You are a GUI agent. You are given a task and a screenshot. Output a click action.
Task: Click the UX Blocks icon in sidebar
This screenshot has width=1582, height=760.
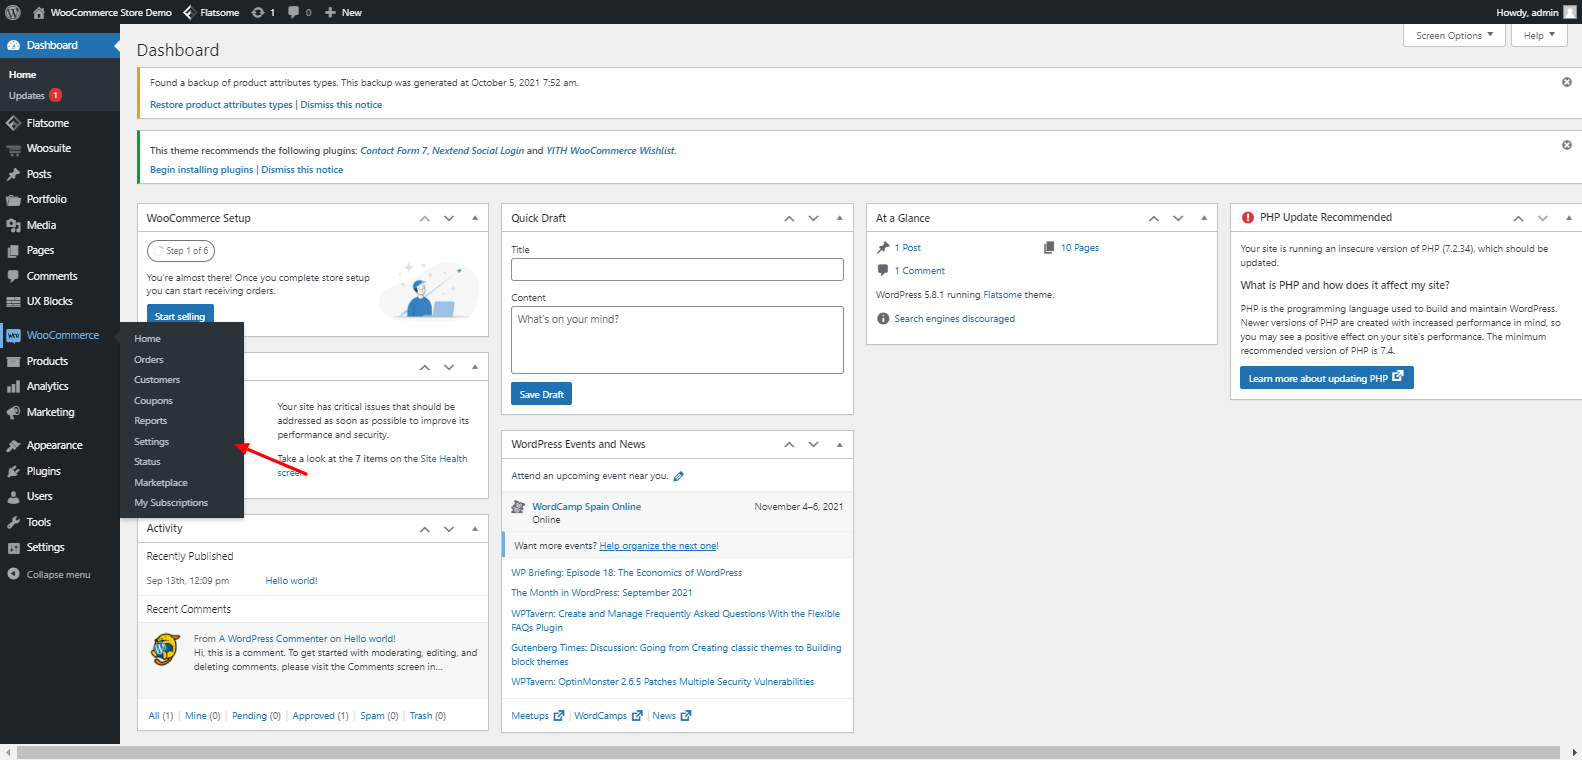point(14,301)
